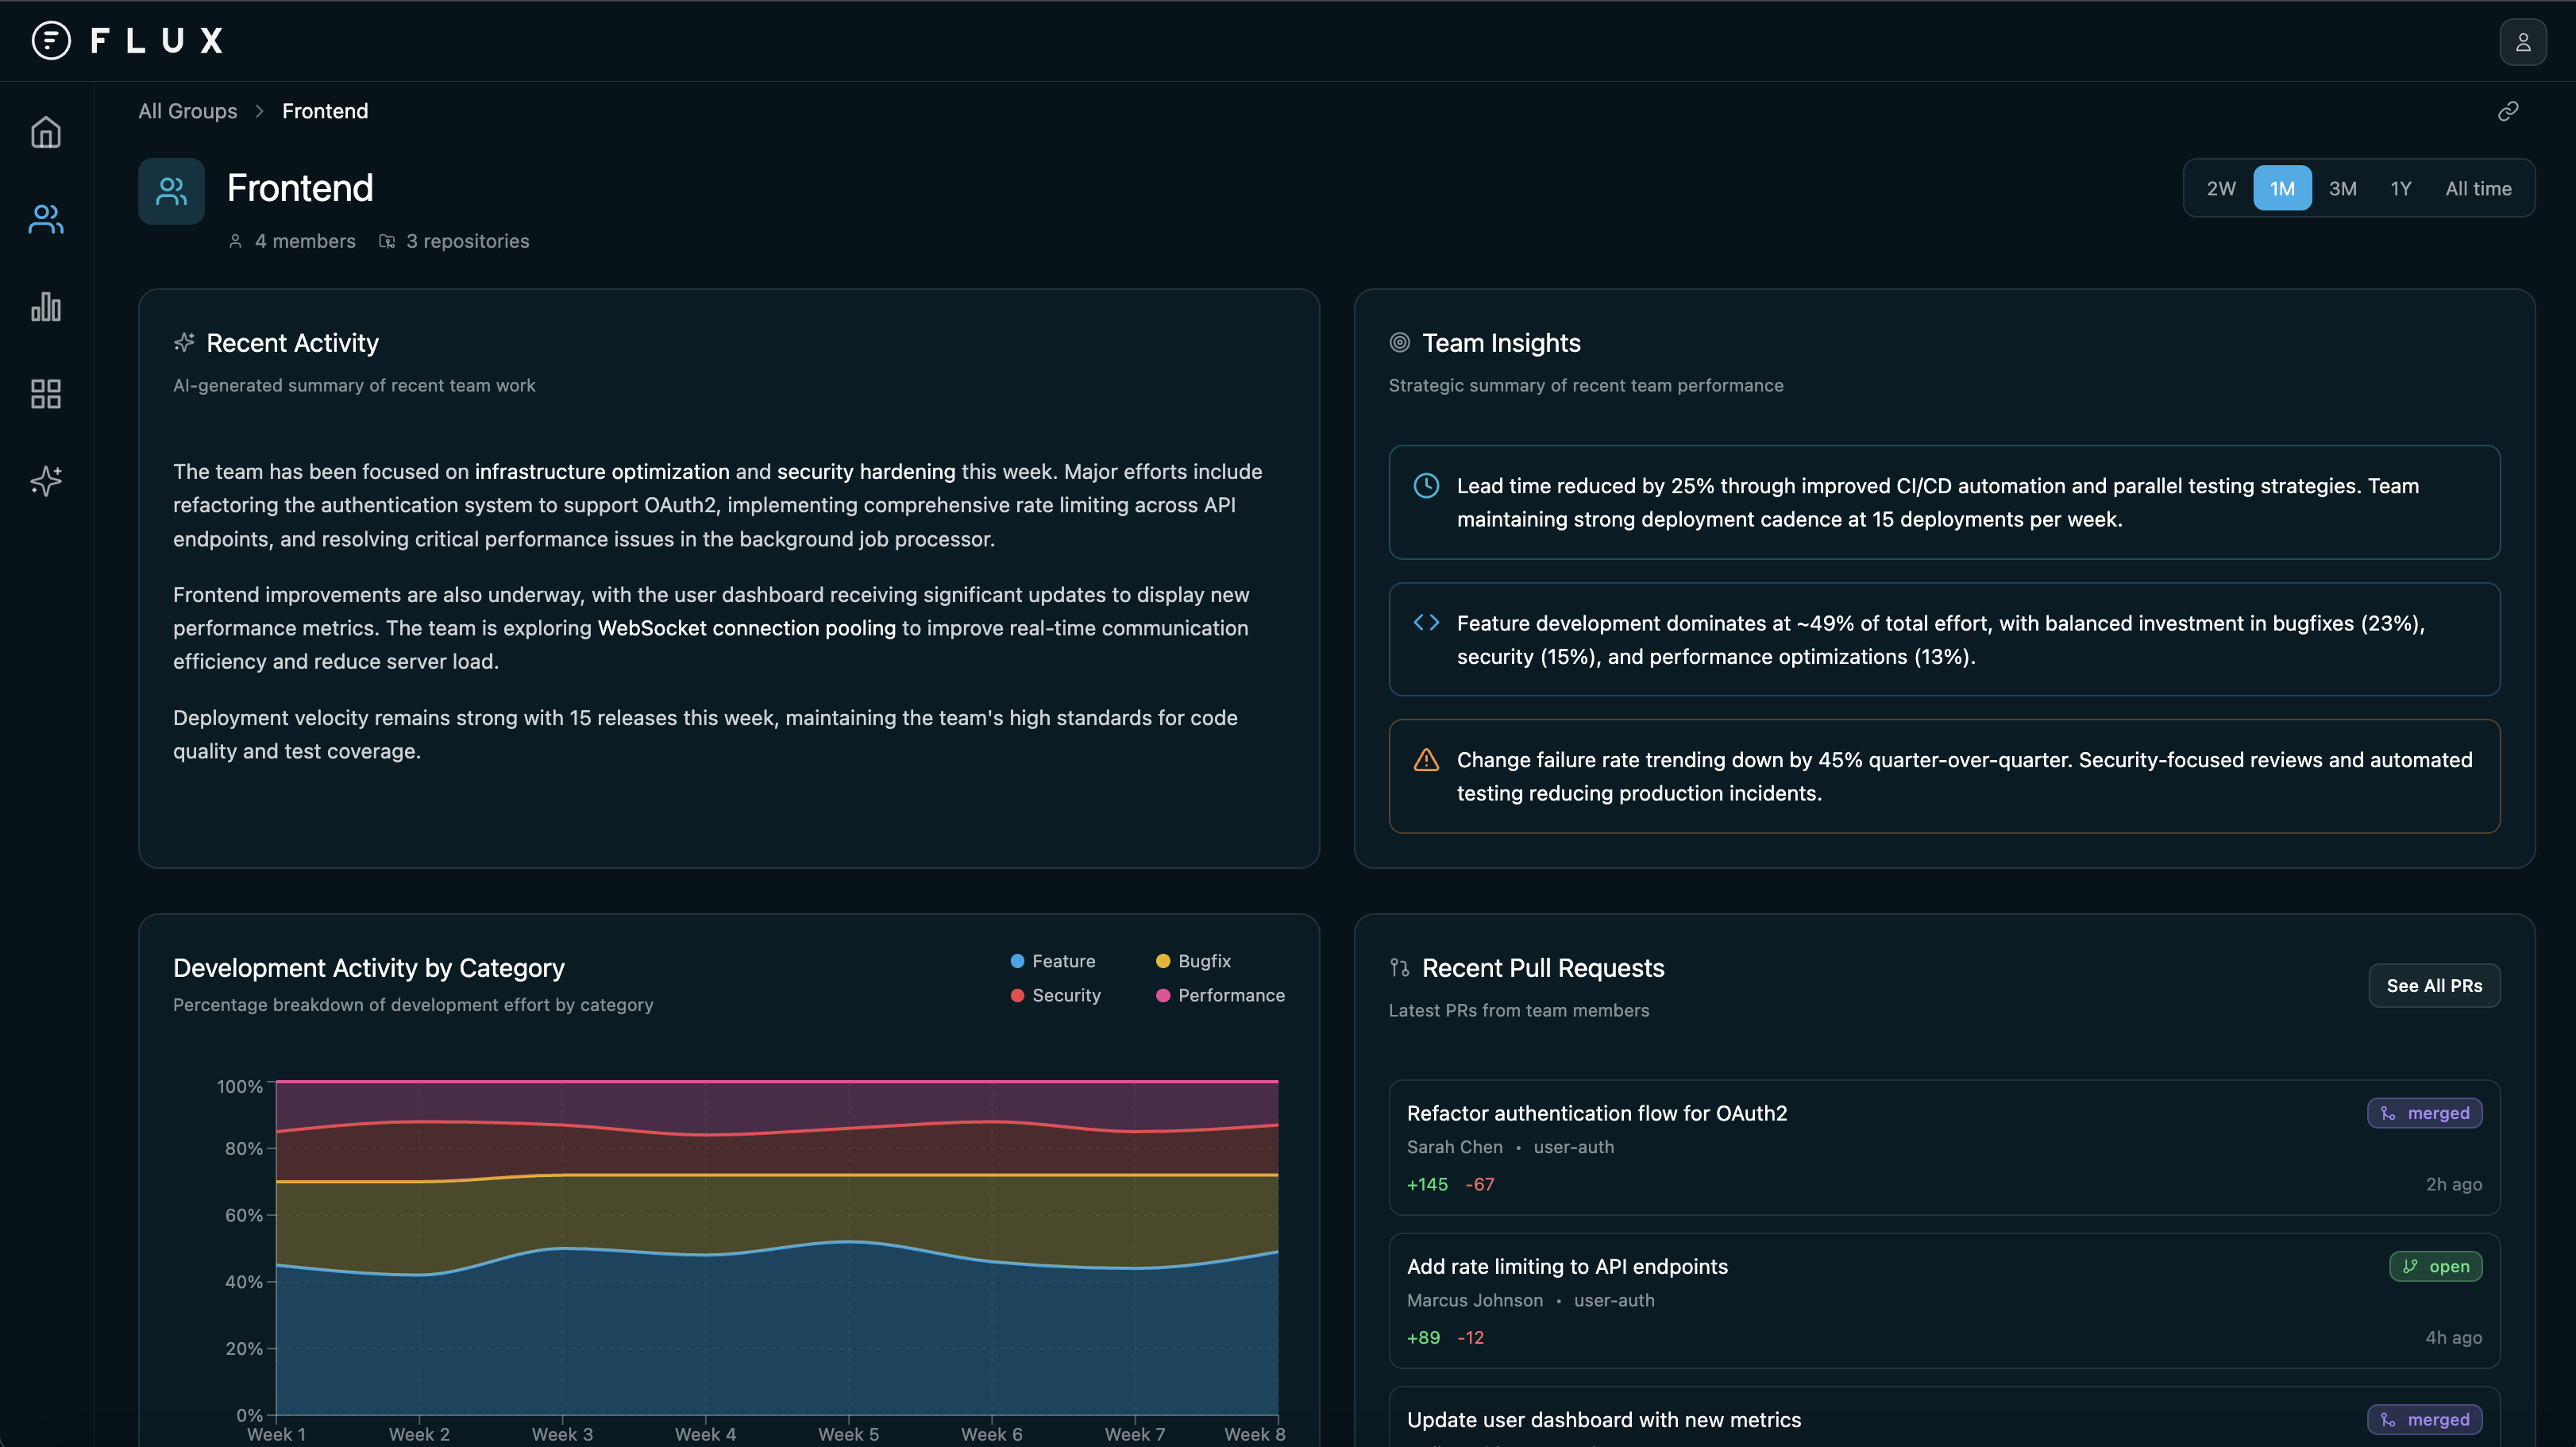Select the 1Y time range
Viewport: 2576px width, 1447px height.
tap(2400, 189)
